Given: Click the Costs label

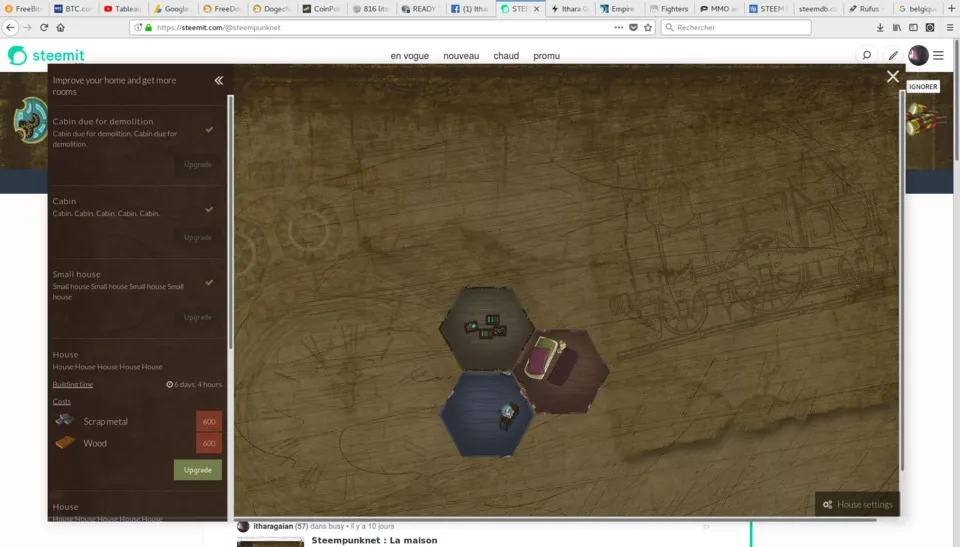Looking at the screenshot, I should coord(62,402).
